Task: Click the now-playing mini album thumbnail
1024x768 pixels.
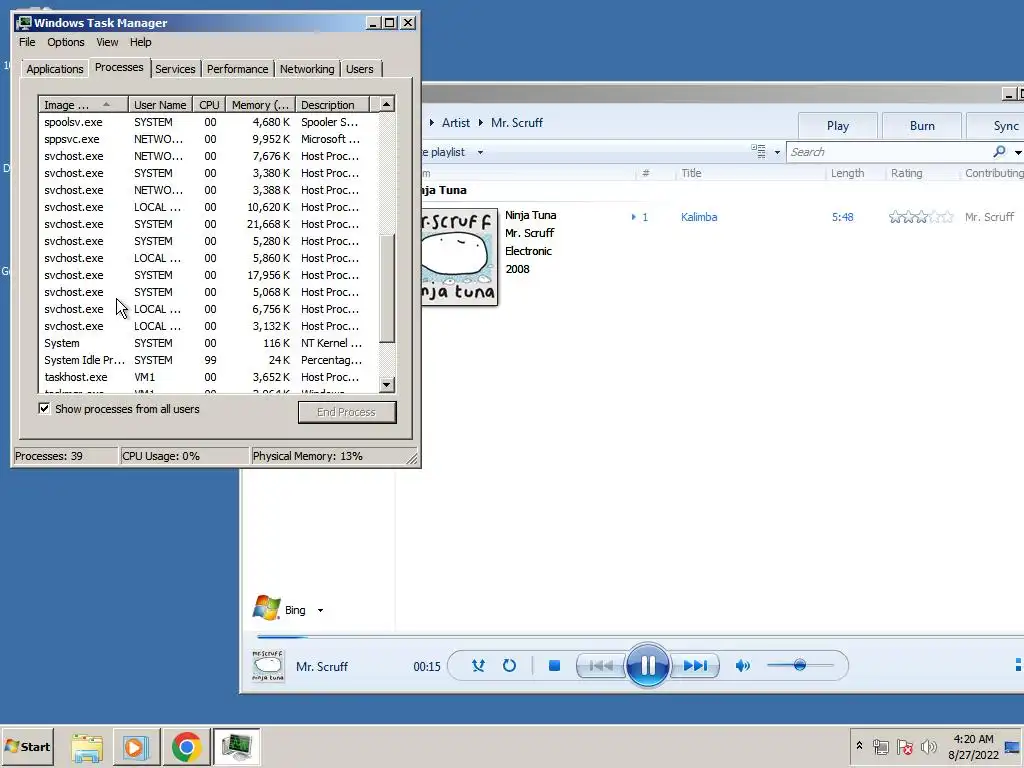Action: (268, 665)
